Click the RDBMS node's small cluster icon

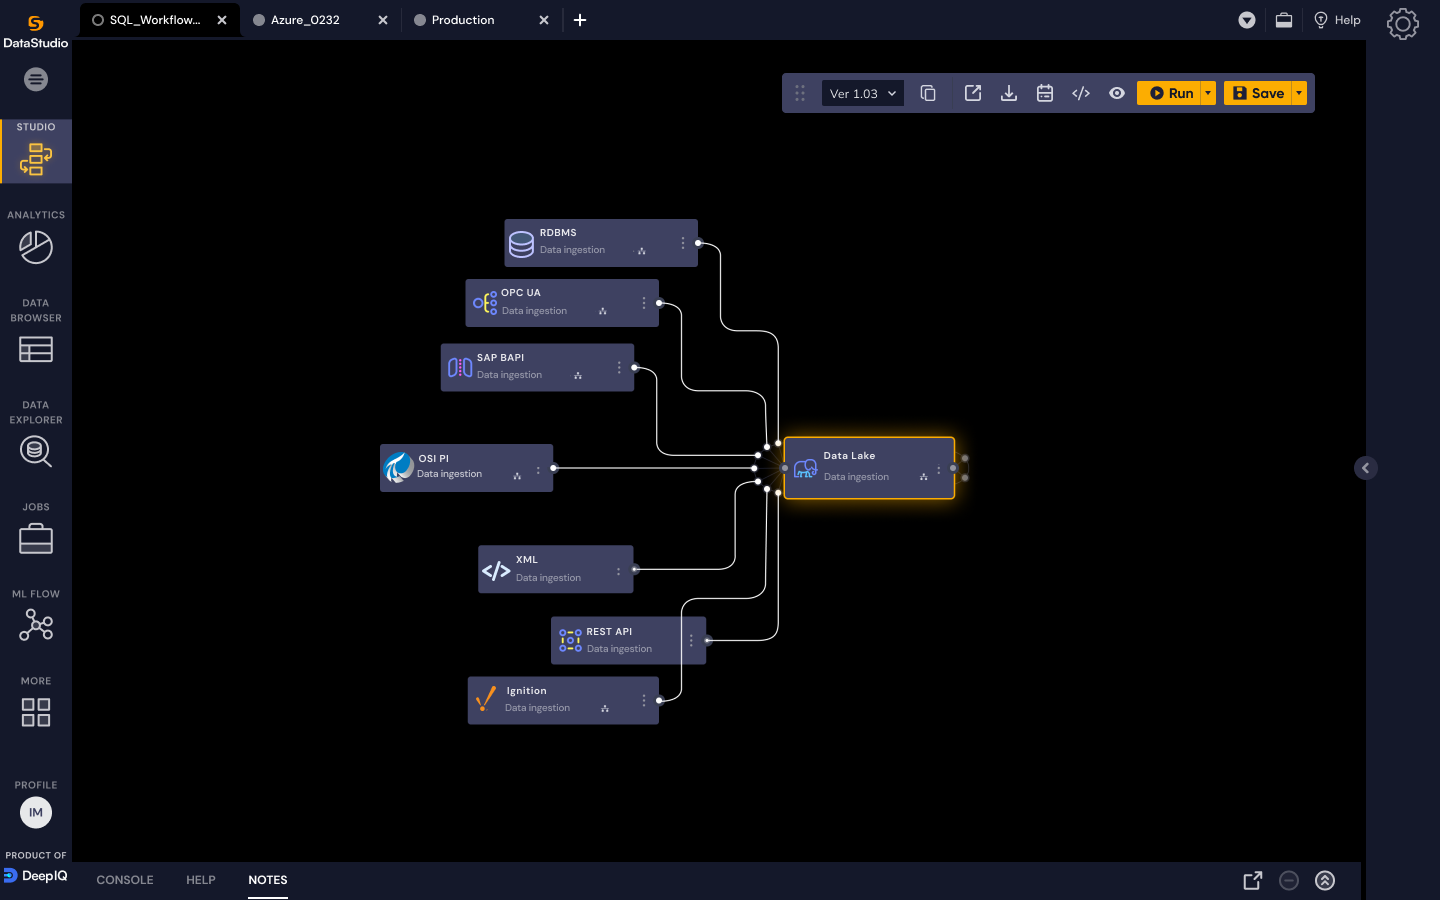642,251
